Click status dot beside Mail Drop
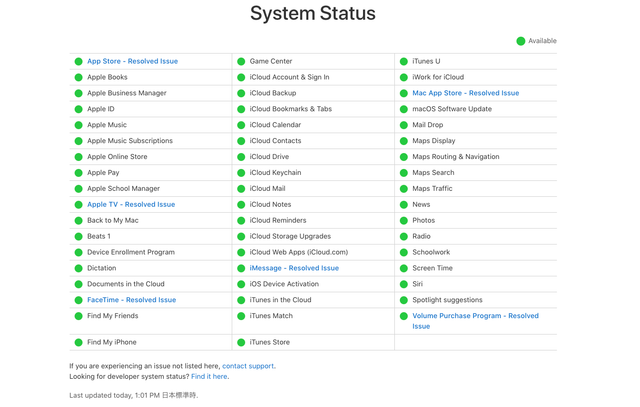The width and height of the screenshot is (640, 407). [404, 125]
